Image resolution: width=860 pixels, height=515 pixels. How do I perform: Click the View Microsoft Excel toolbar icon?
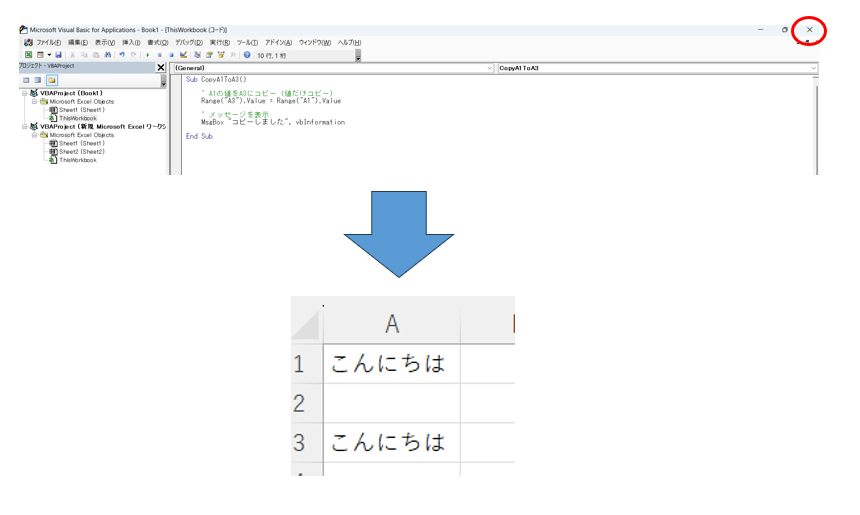coord(28,55)
